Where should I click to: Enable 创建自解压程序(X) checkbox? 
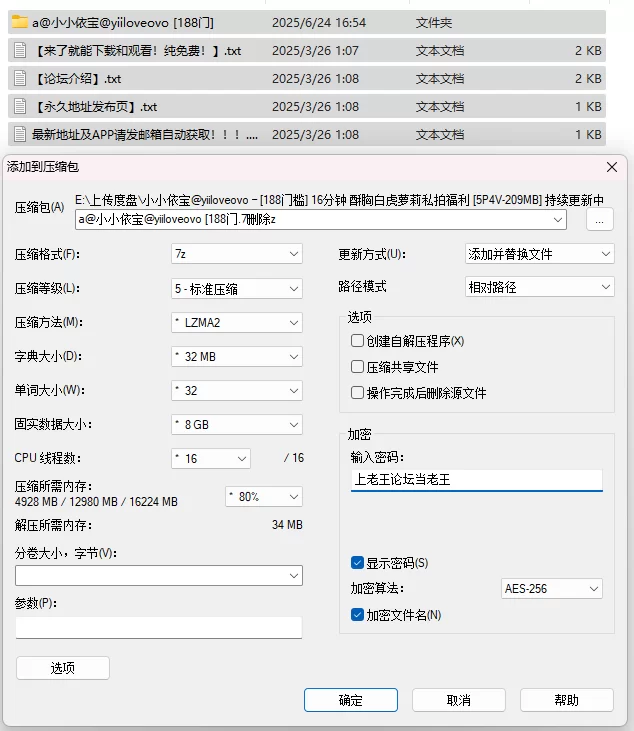pyautogui.click(x=357, y=341)
